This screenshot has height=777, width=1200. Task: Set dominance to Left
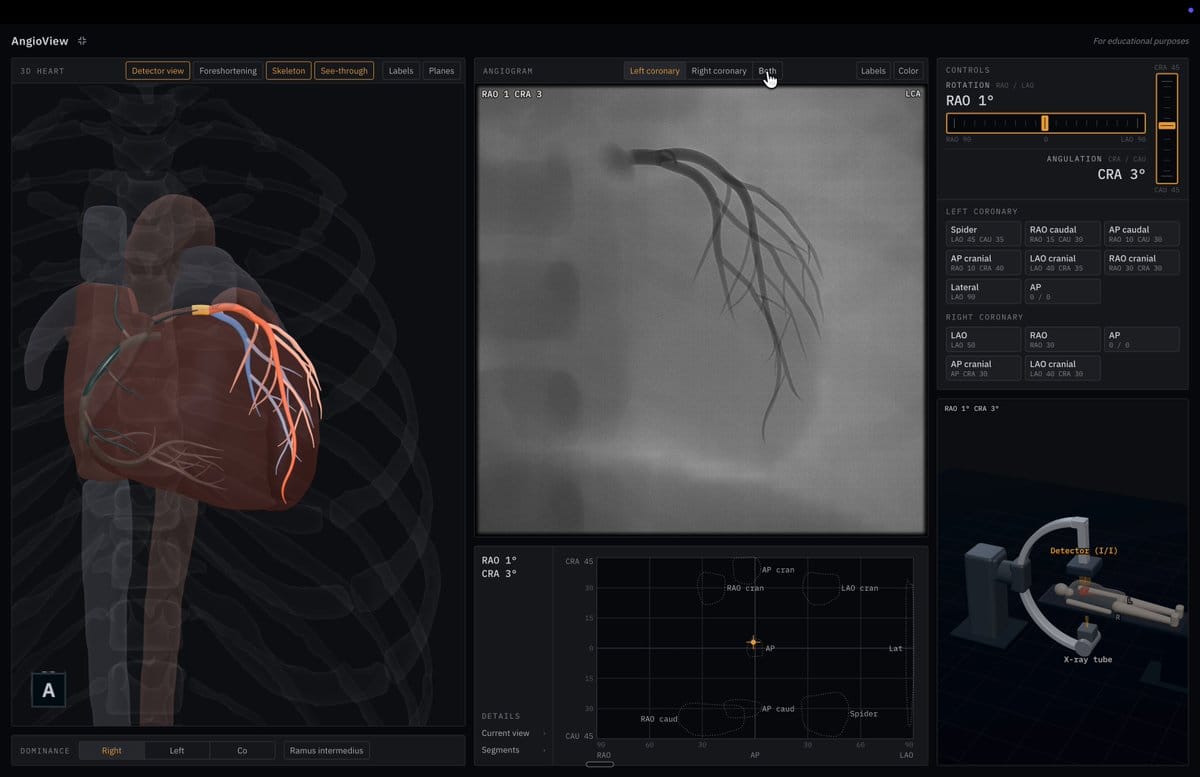pos(177,750)
